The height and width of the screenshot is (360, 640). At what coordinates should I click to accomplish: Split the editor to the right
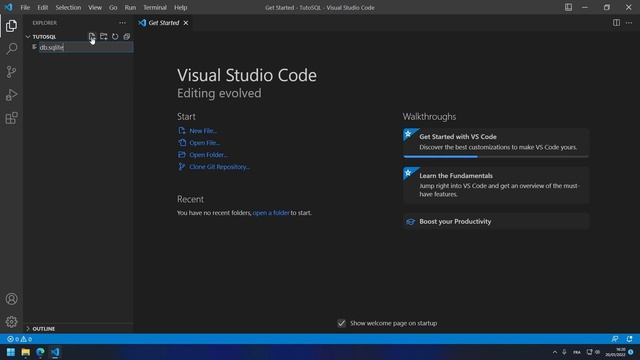tap(616, 23)
